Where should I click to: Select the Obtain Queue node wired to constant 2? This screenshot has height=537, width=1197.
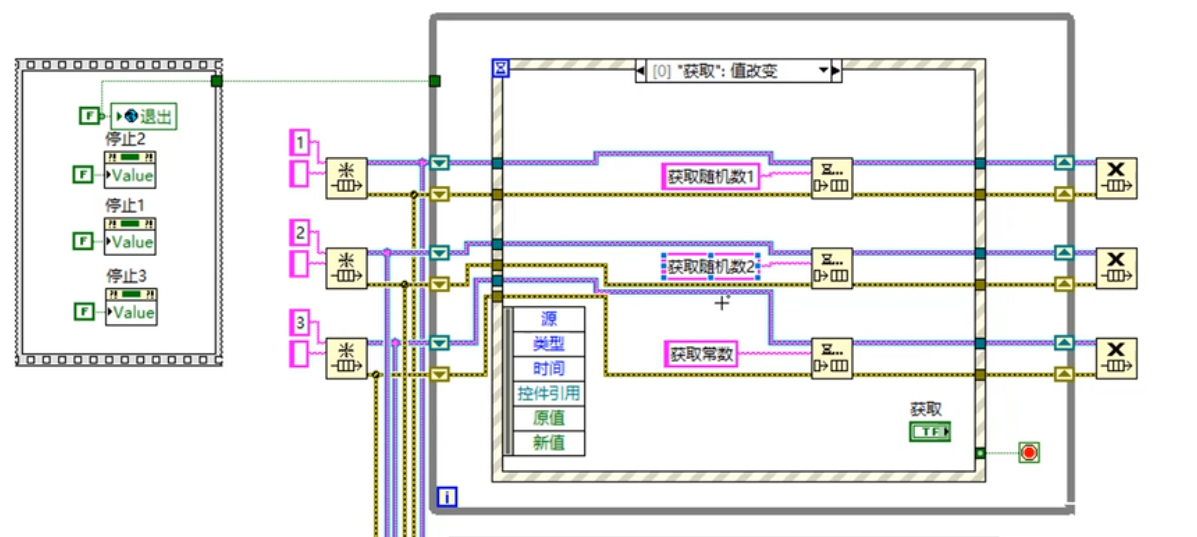point(347,268)
